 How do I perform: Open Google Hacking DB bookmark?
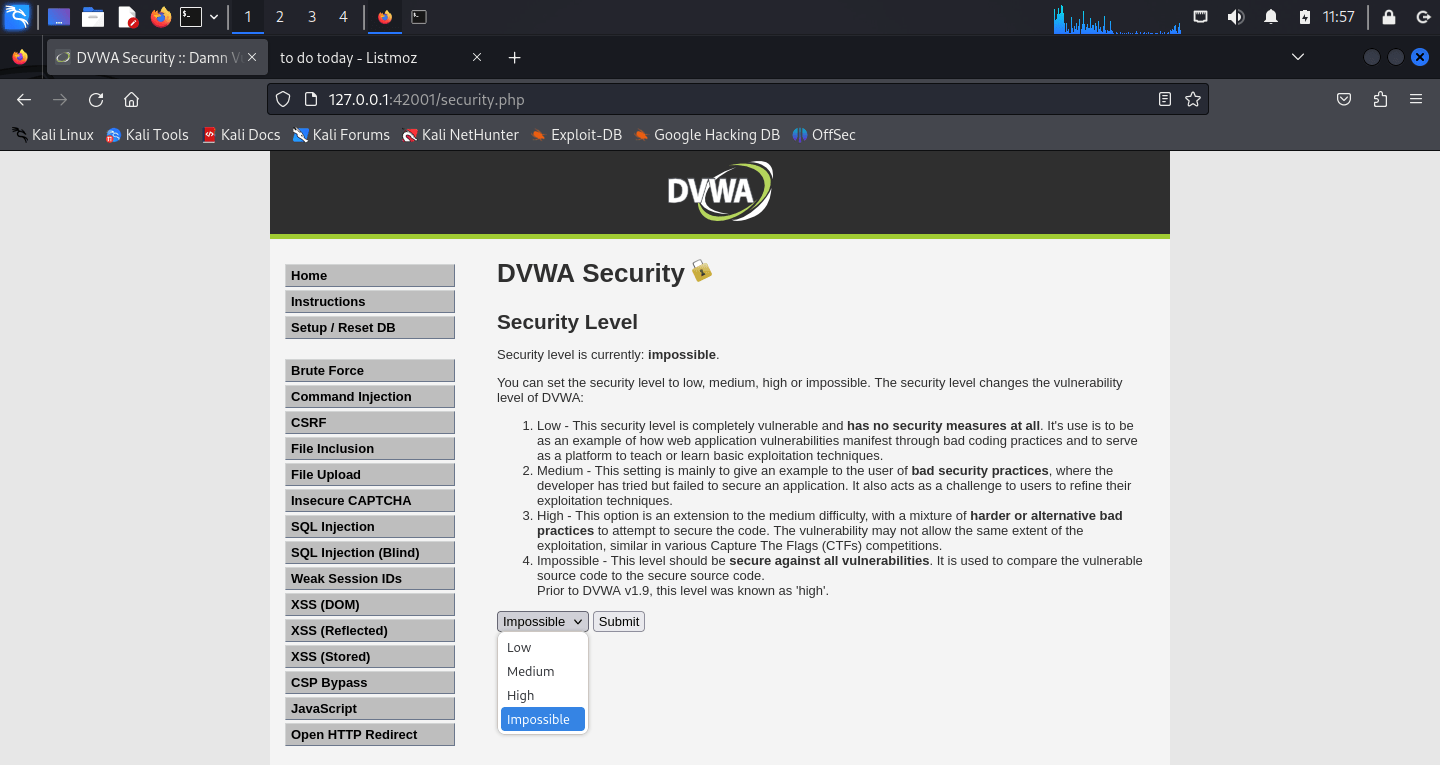[x=707, y=135]
